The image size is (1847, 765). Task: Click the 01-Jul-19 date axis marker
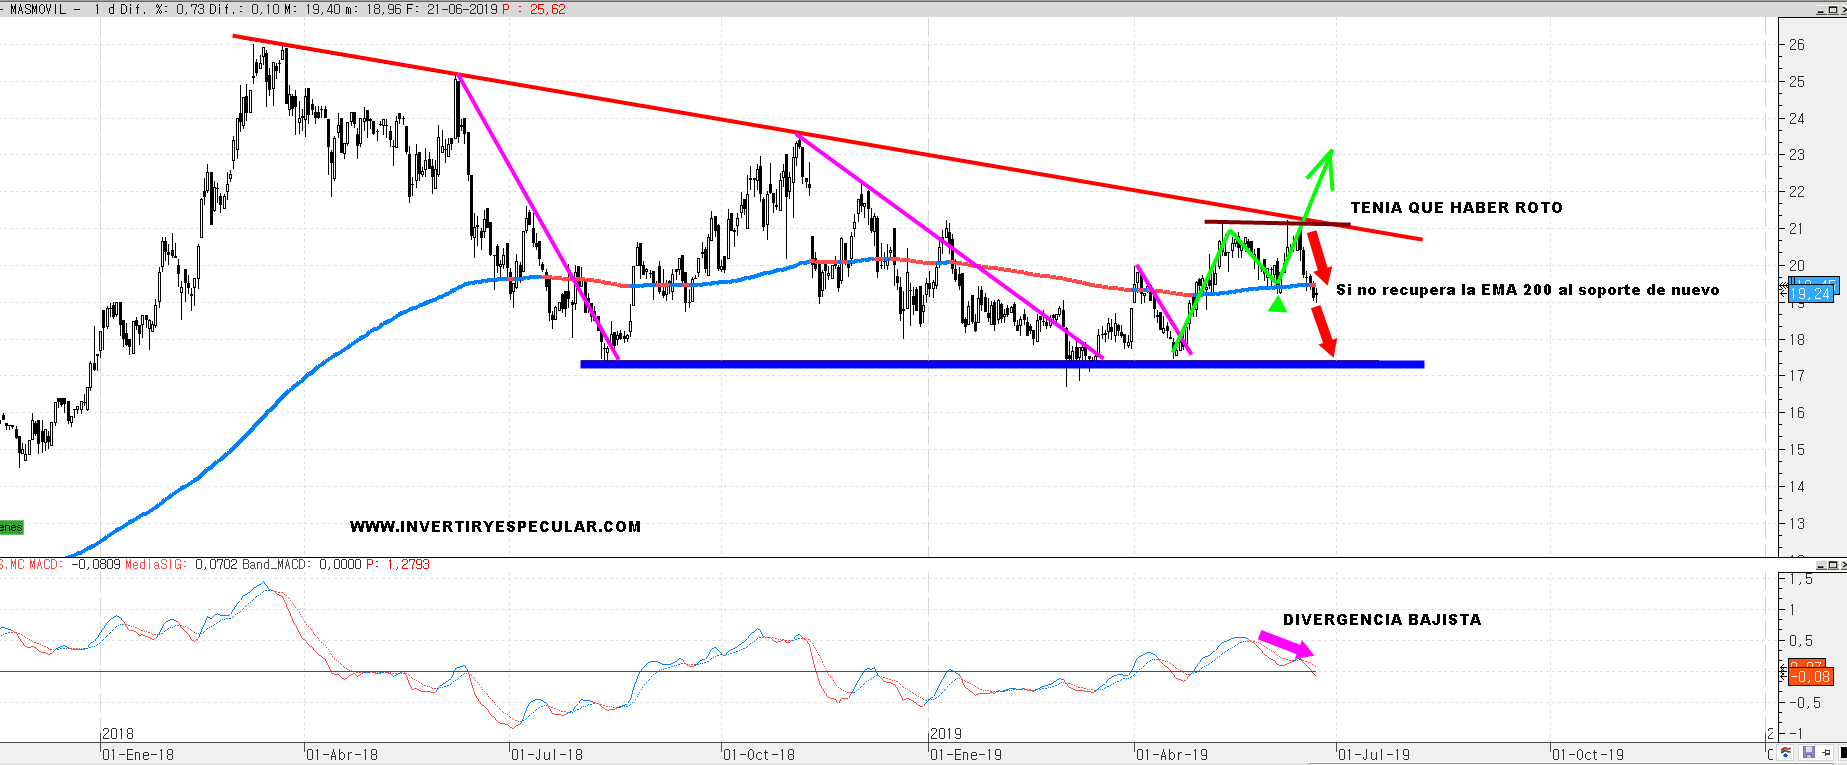(x=1374, y=755)
